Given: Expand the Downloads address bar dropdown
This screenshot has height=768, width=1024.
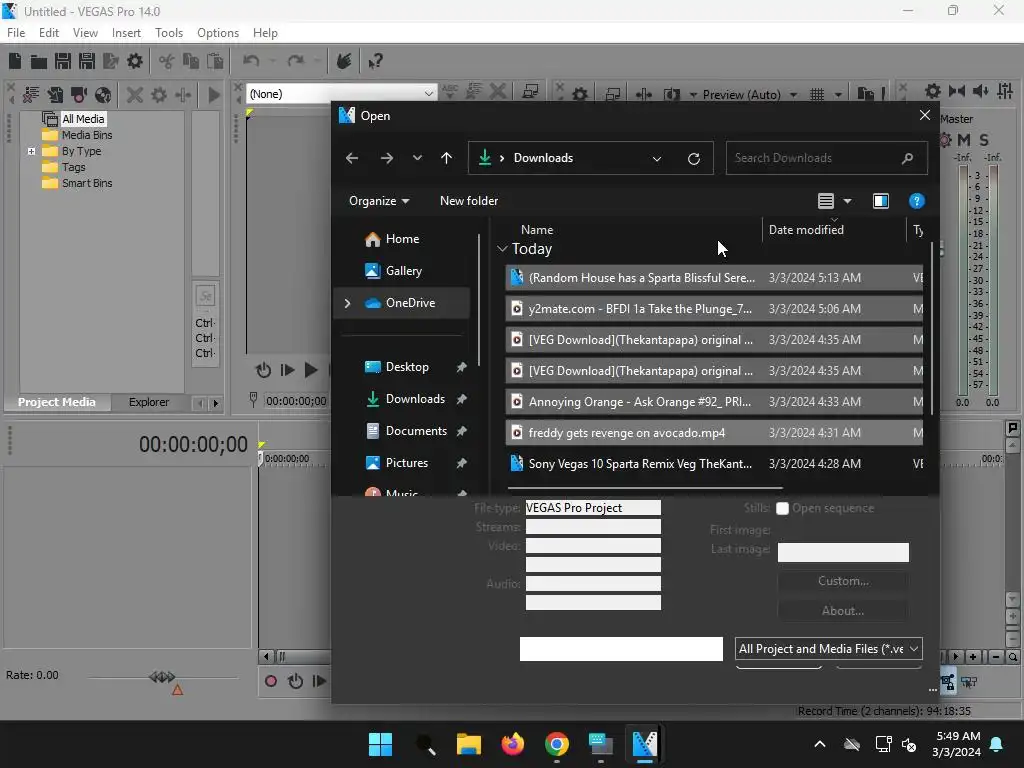Looking at the screenshot, I should click(x=657, y=158).
